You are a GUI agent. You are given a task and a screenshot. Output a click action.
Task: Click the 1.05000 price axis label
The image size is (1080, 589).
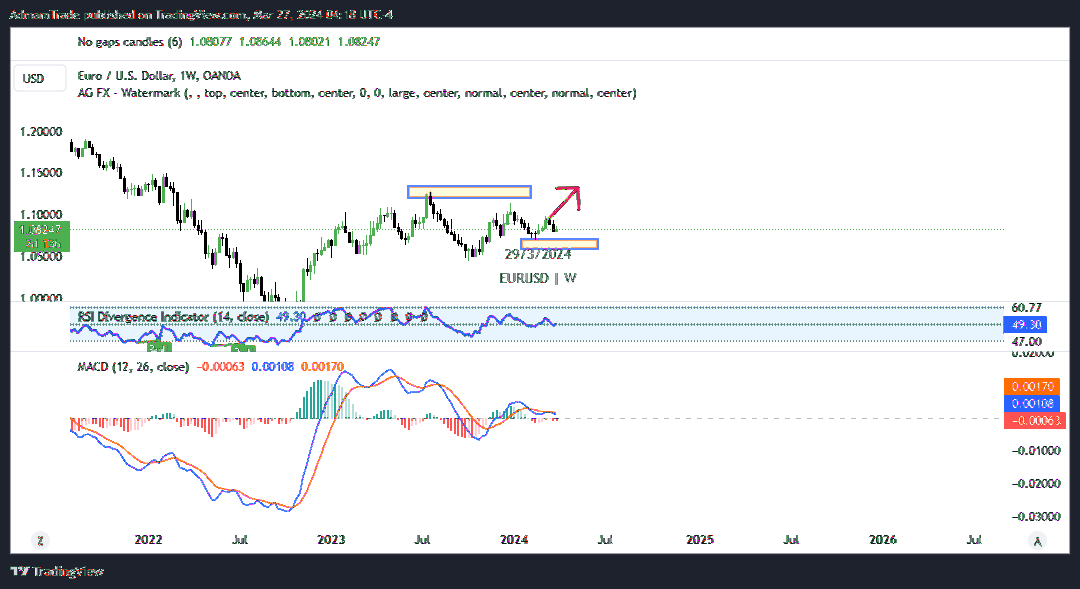pyautogui.click(x=41, y=257)
